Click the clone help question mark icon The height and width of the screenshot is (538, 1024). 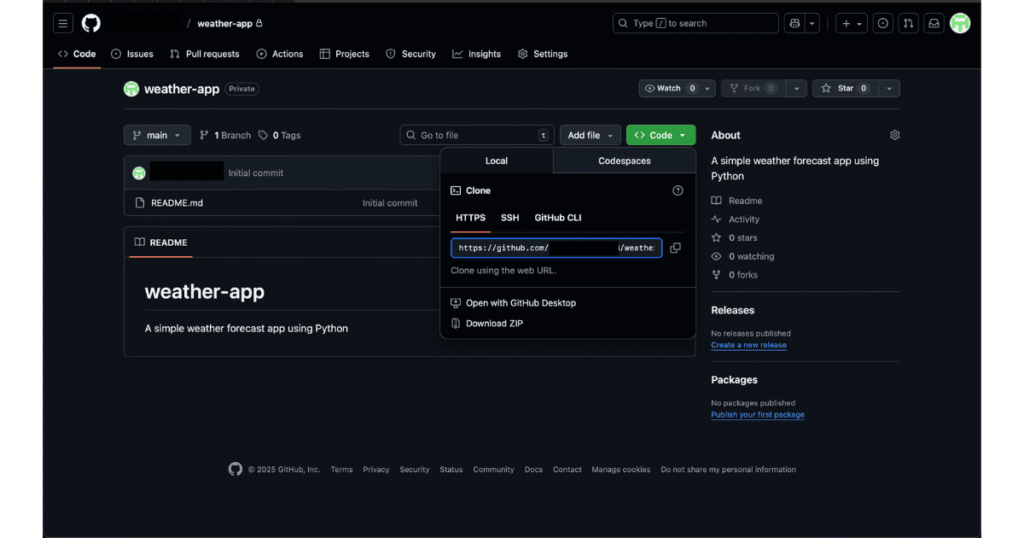point(677,190)
